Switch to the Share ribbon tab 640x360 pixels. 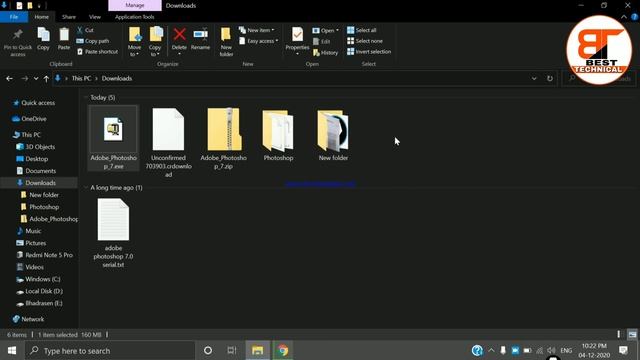click(69, 17)
